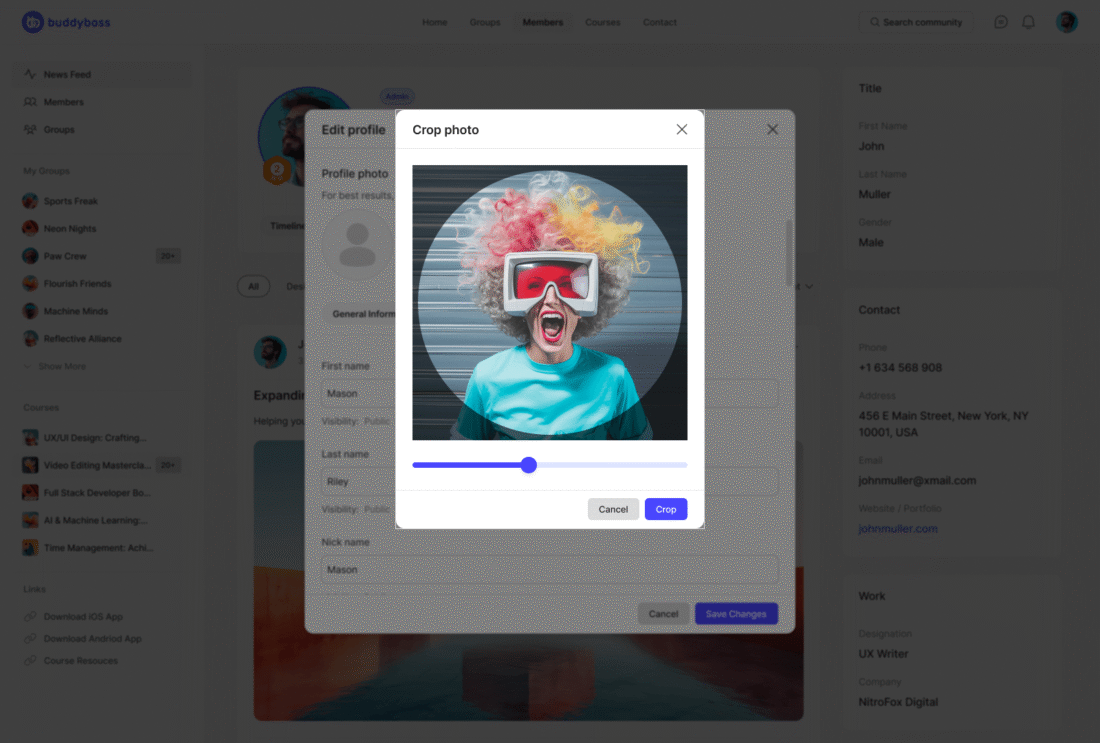Click the Save Changes button
Image resolution: width=1100 pixels, height=743 pixels.
[x=736, y=614]
